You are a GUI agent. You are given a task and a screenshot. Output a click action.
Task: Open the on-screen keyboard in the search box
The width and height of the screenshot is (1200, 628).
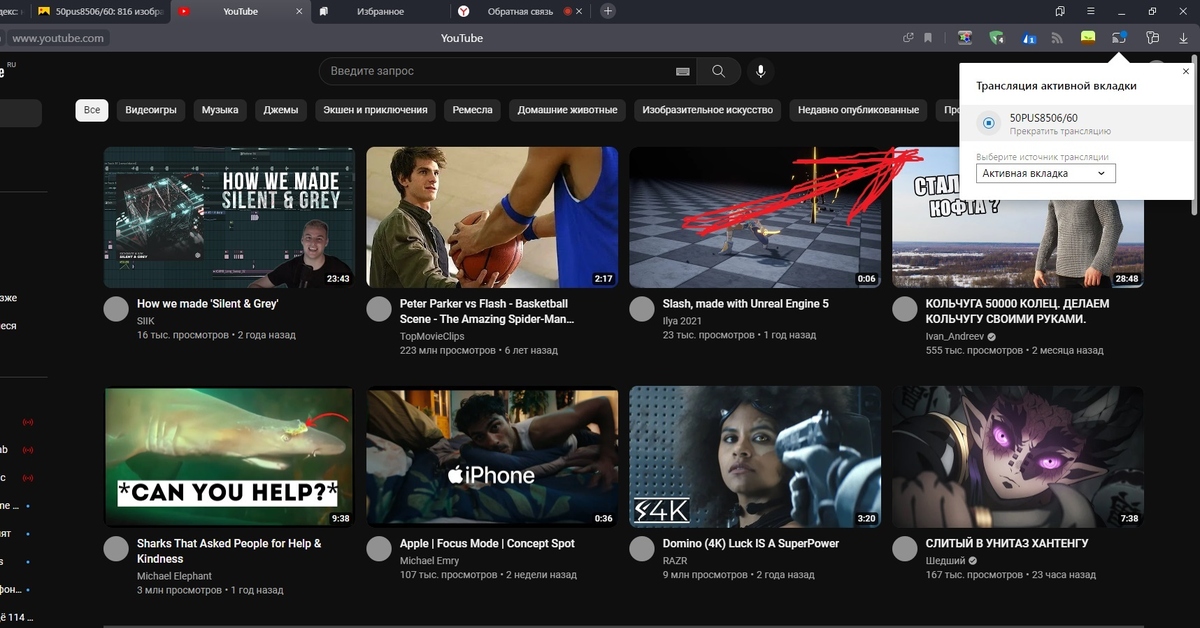pos(683,72)
